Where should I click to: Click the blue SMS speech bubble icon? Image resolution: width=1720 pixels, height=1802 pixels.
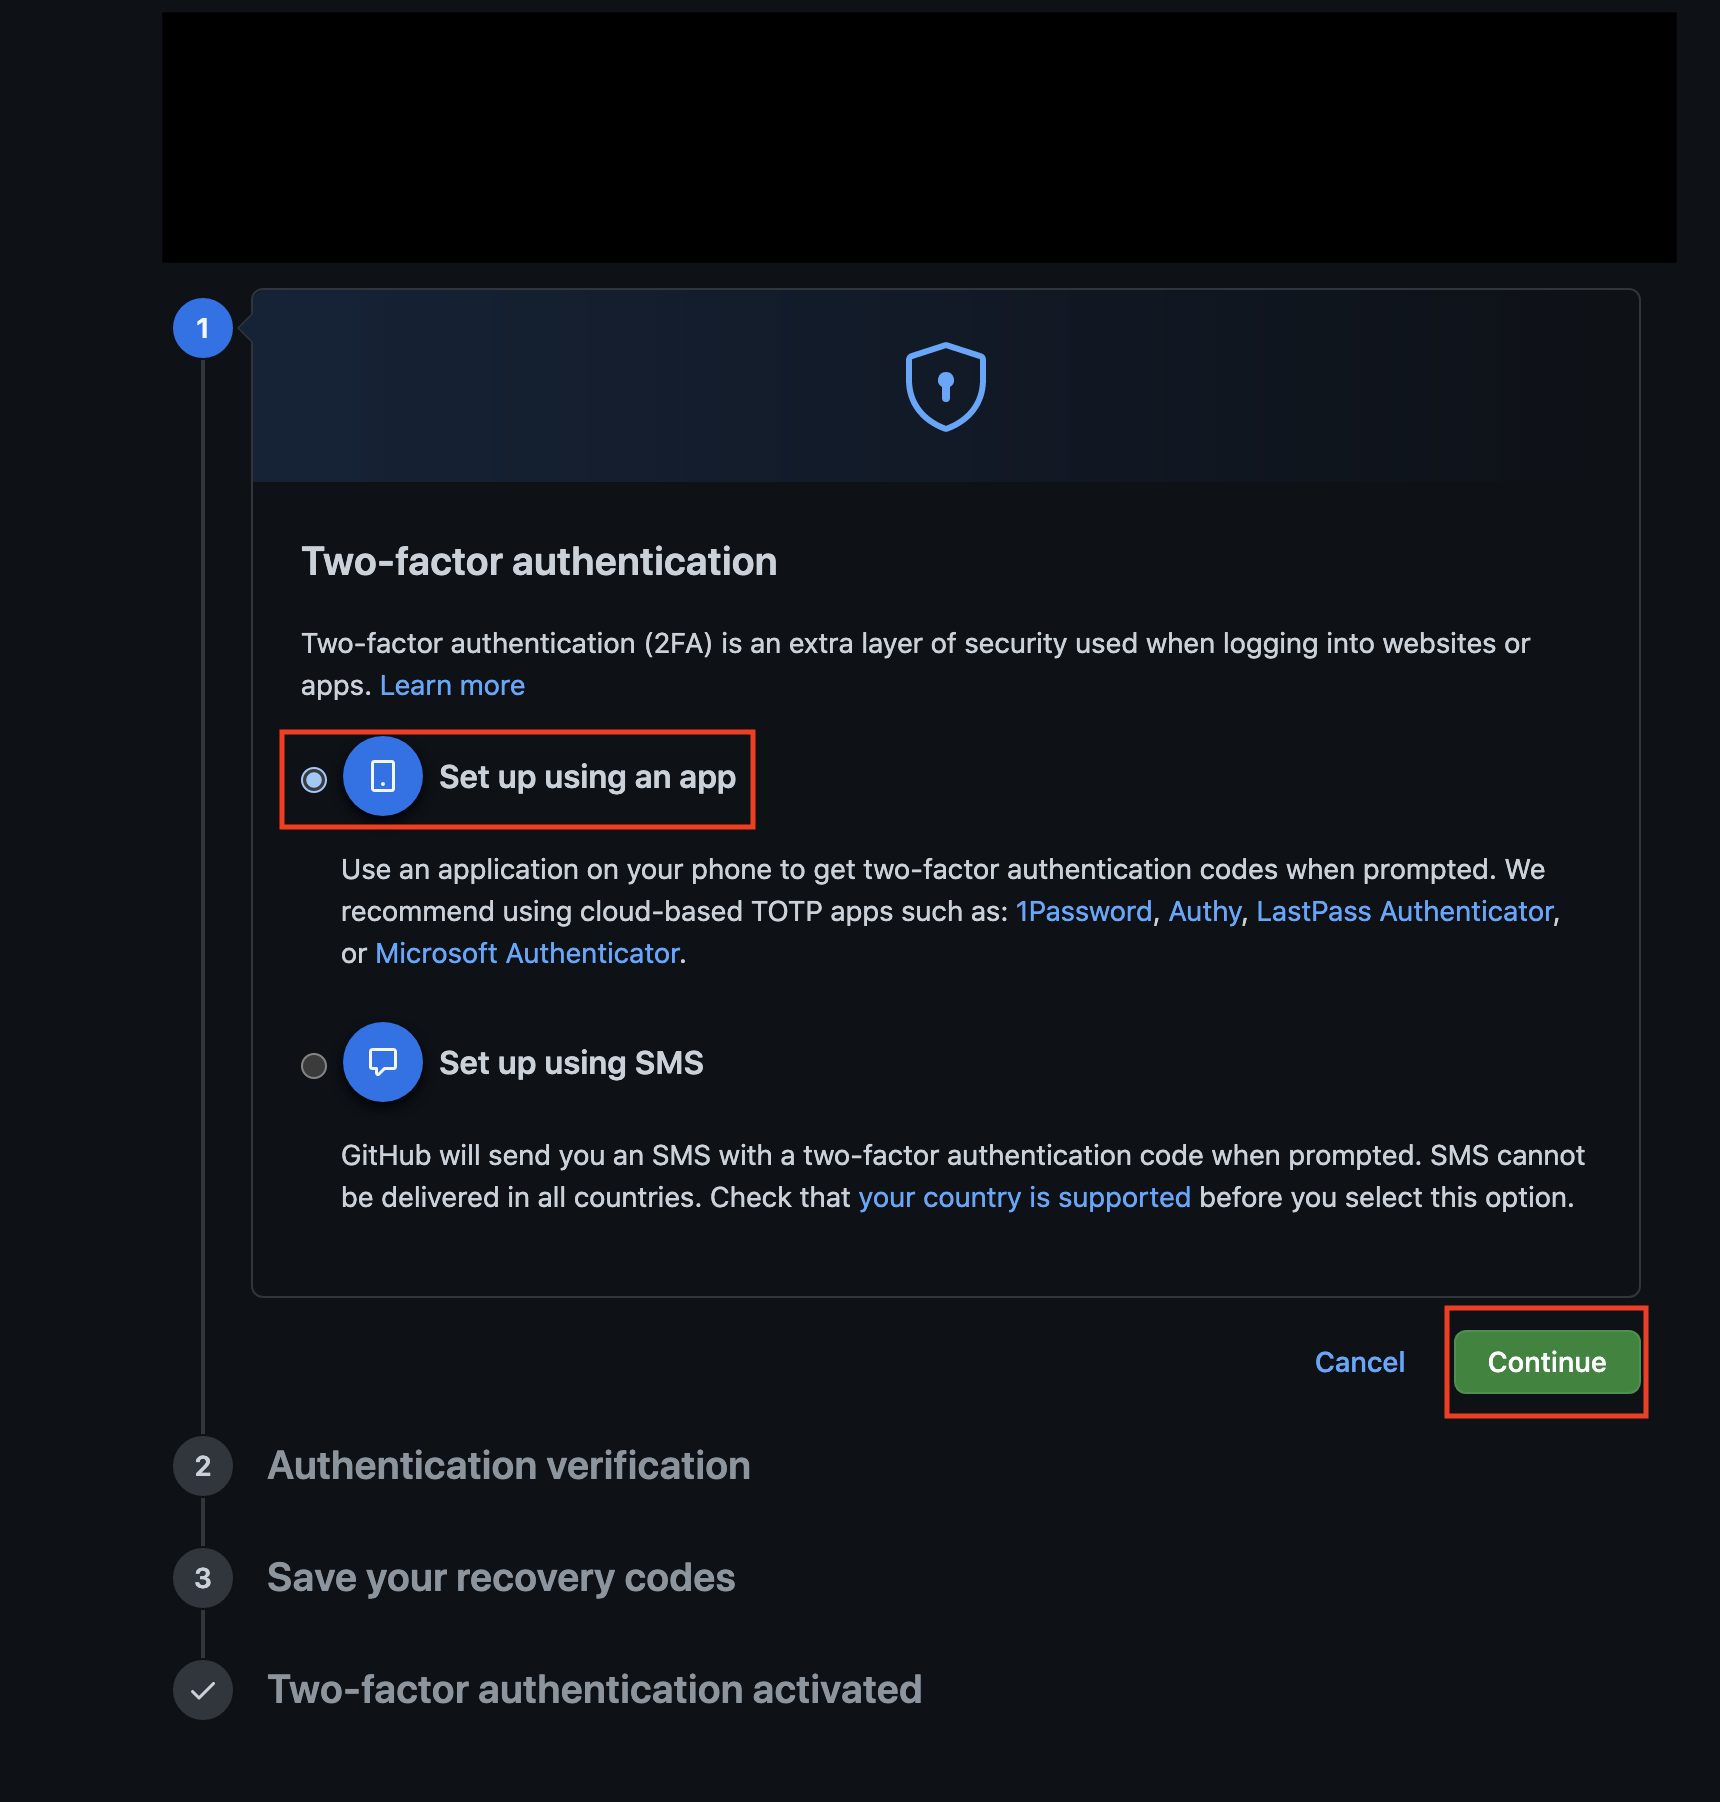coord(382,1062)
